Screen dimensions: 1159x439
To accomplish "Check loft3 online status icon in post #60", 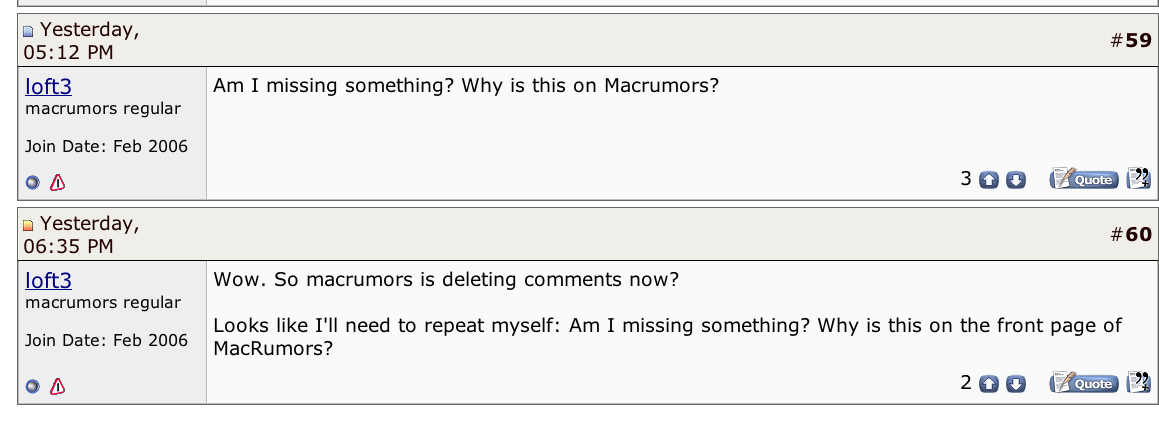I will pyautogui.click(x=33, y=387).
